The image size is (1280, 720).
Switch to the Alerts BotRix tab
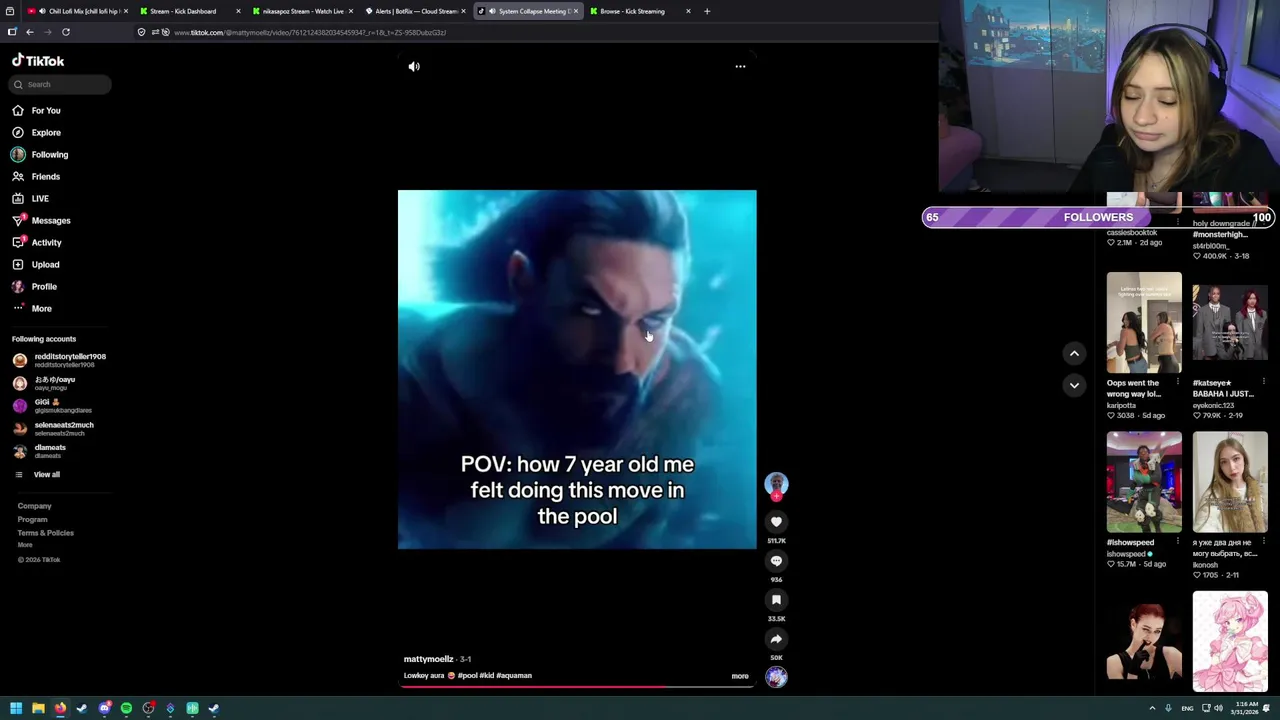415,11
